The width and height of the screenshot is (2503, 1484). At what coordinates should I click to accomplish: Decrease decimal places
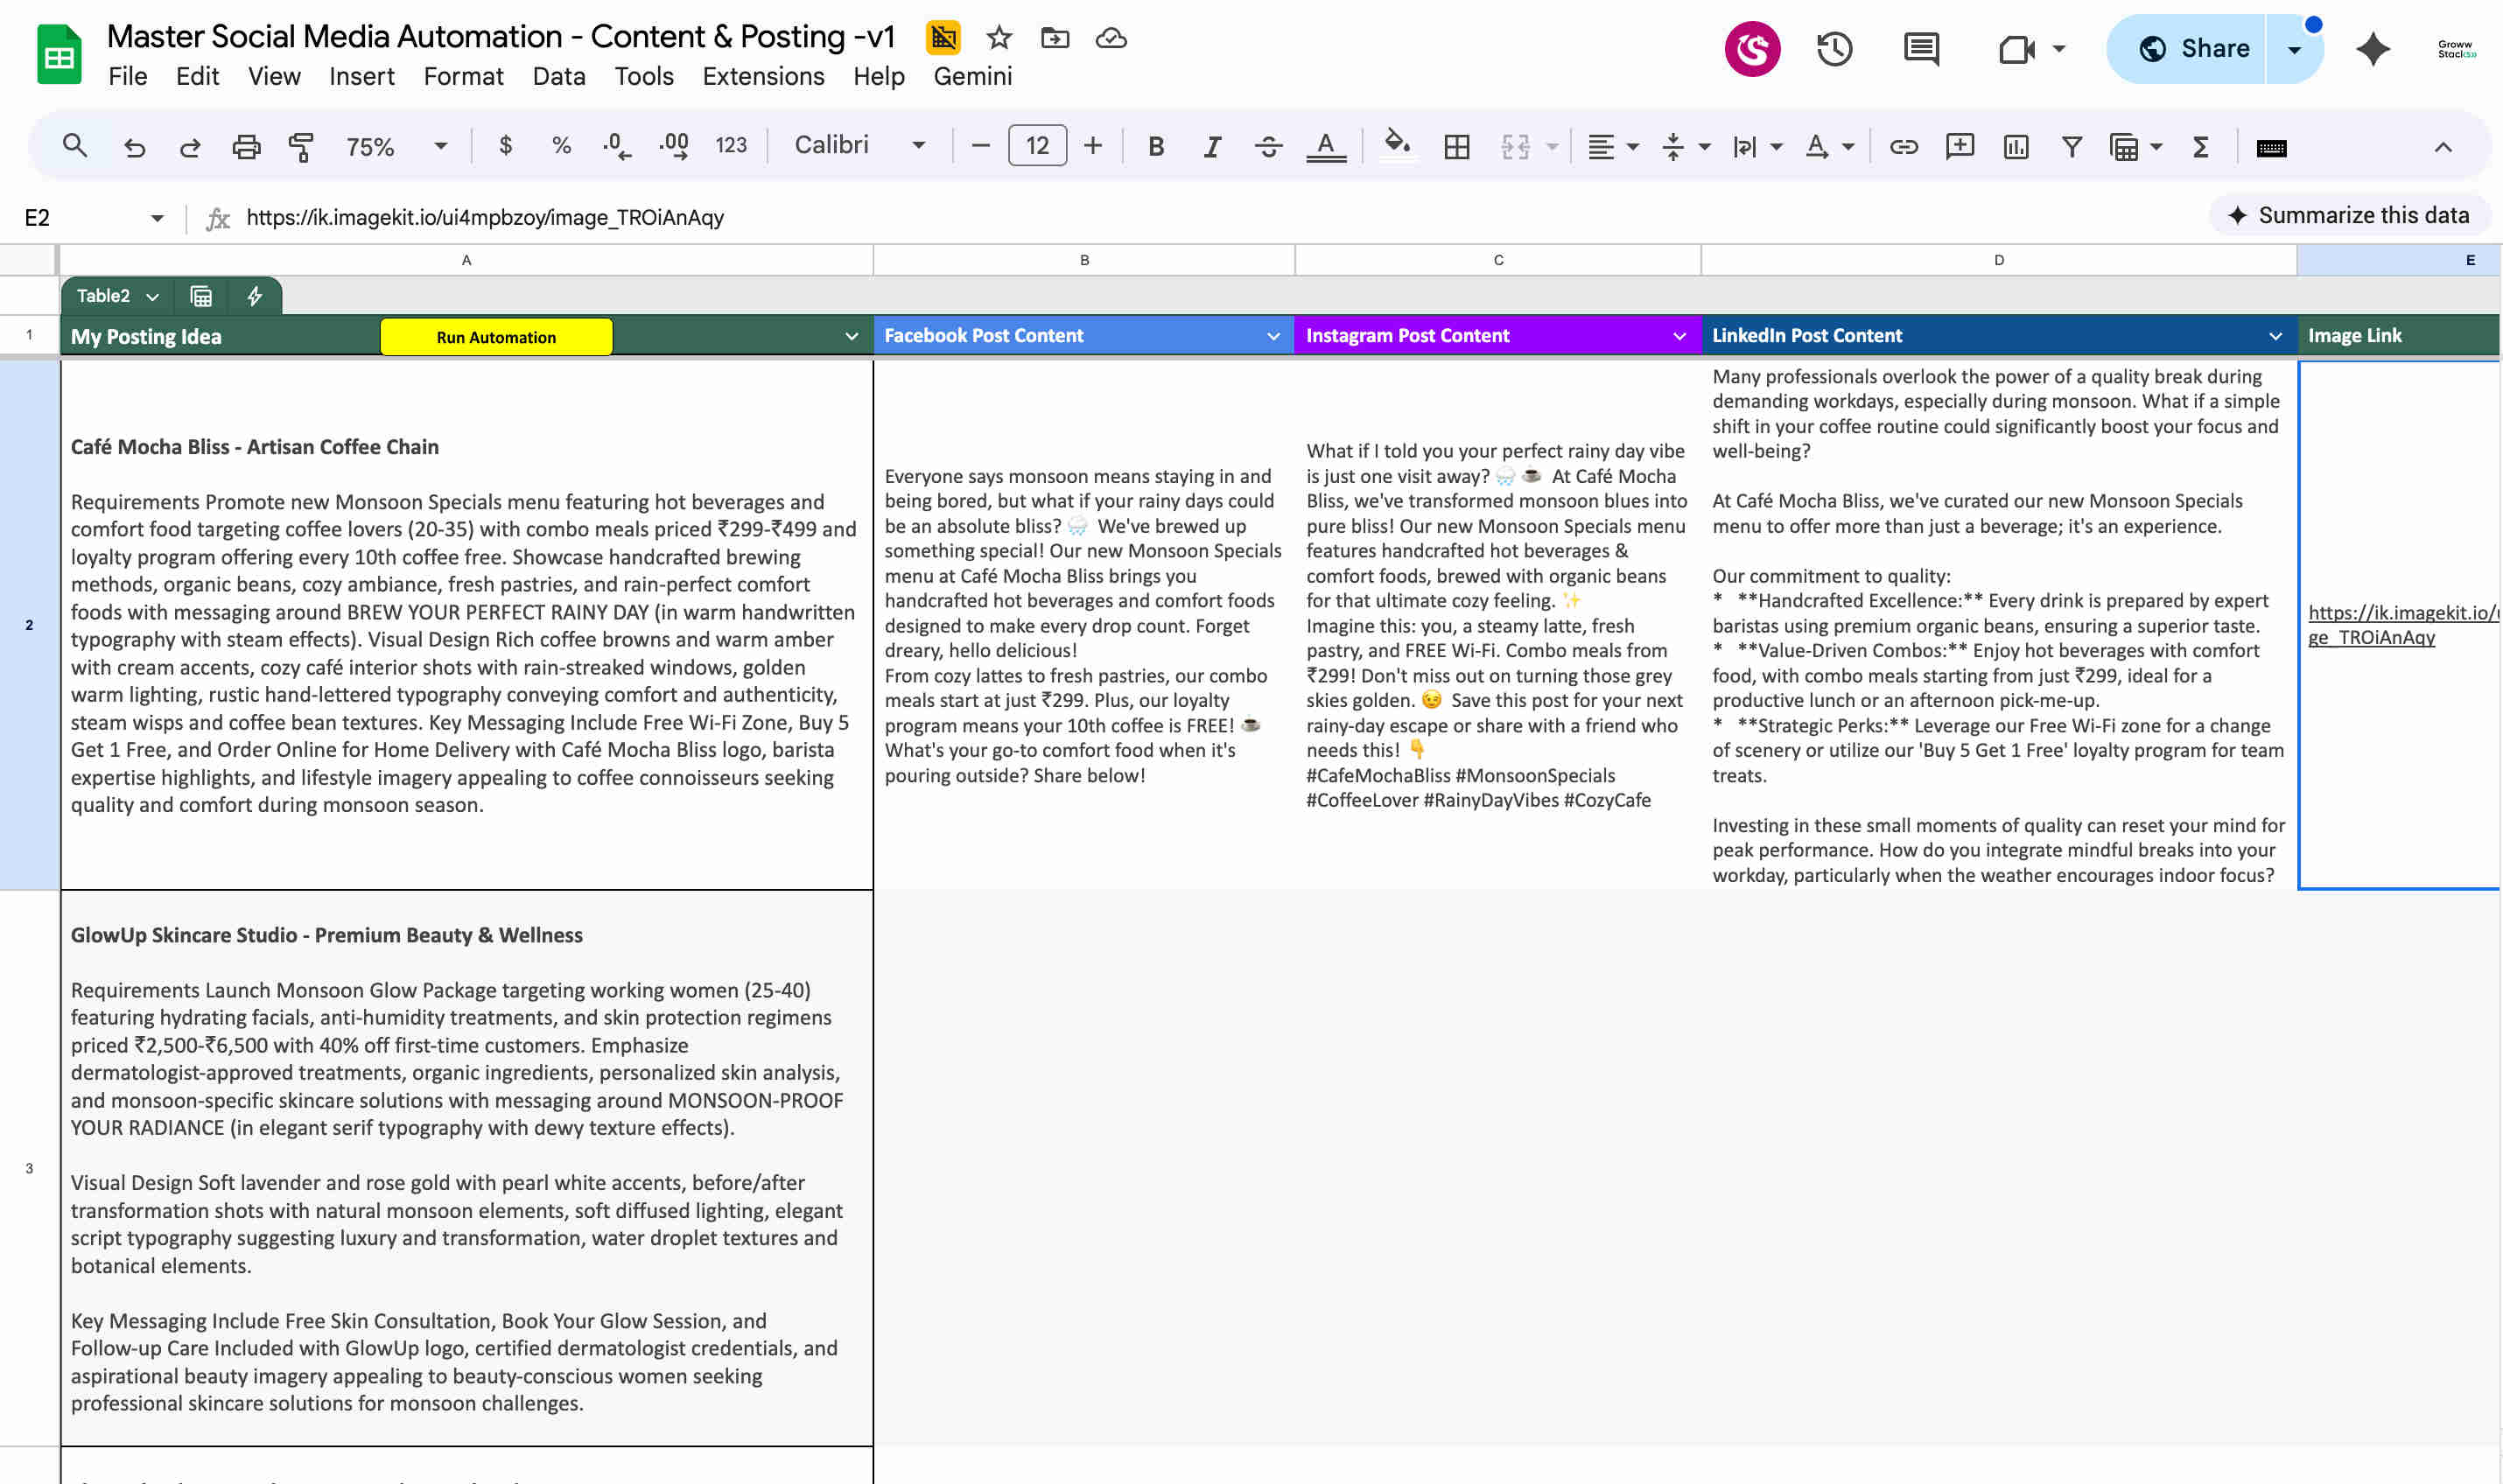(x=616, y=147)
